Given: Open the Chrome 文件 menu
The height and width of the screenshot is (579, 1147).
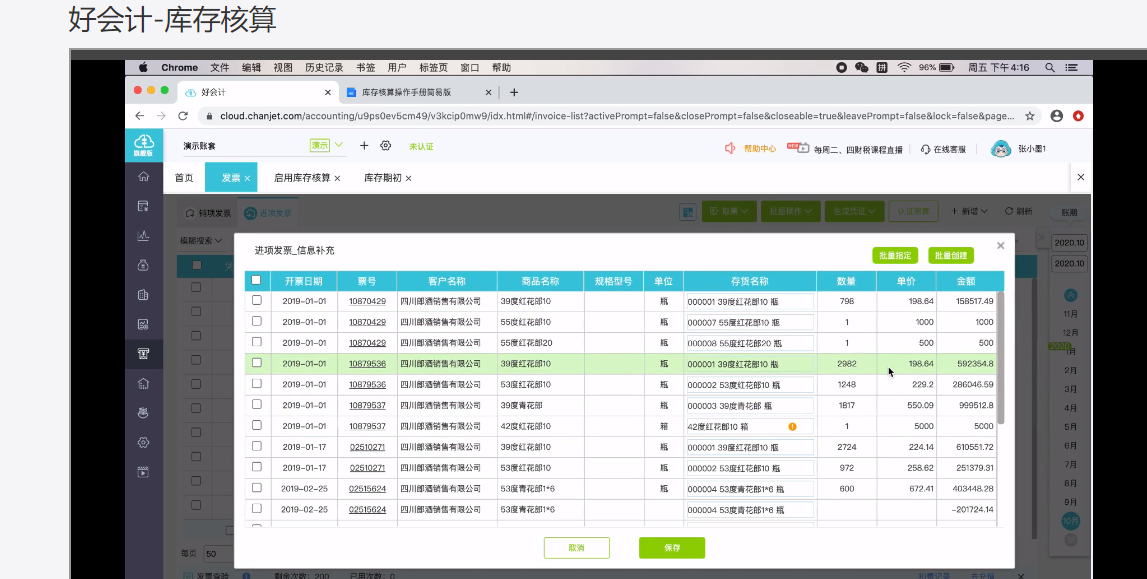Looking at the screenshot, I should 219,67.
